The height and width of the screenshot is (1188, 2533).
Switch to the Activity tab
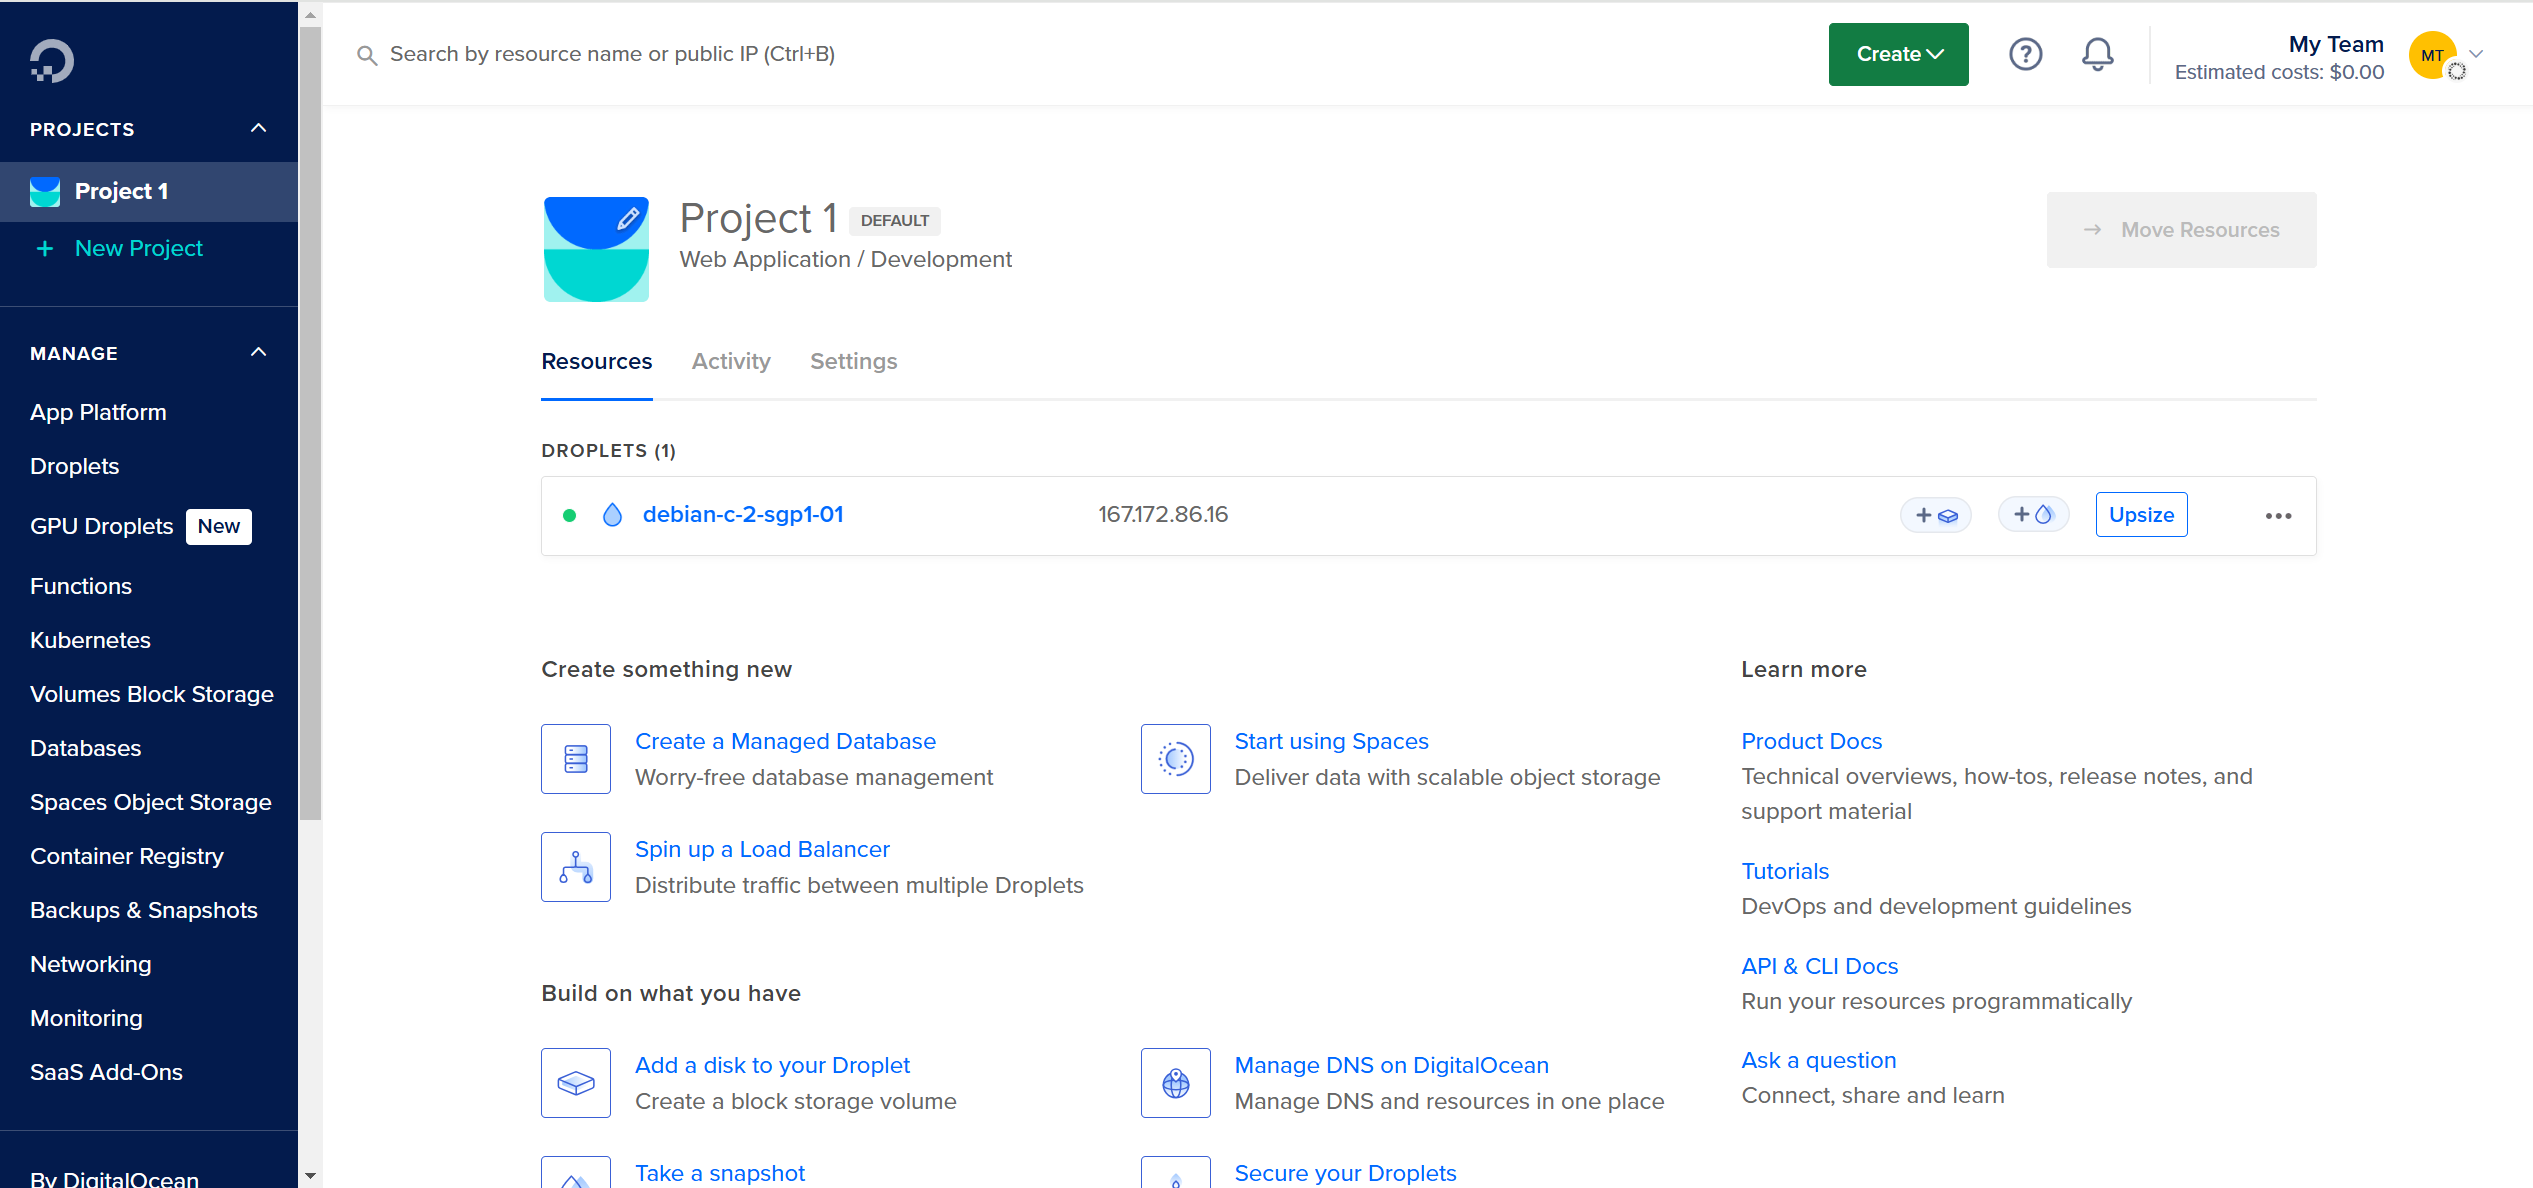point(731,362)
